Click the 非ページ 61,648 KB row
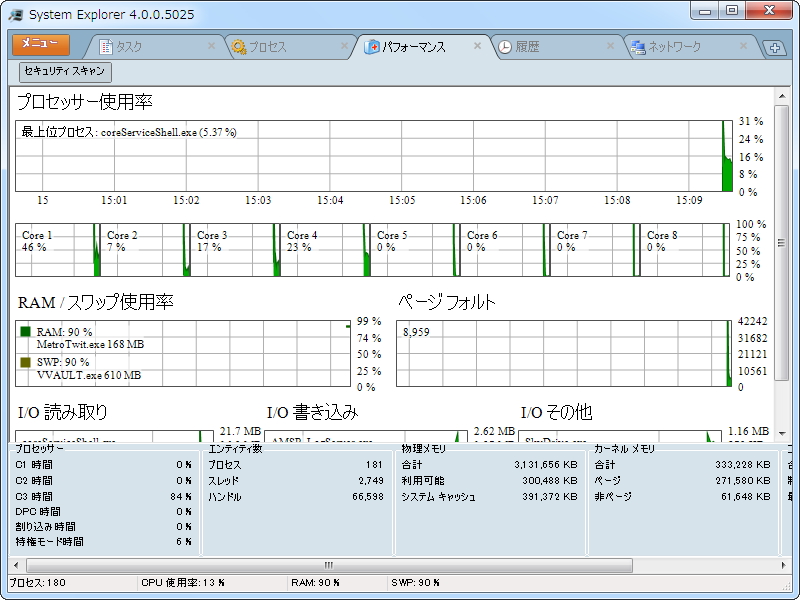This screenshot has height=600, width=800. (x=682, y=496)
